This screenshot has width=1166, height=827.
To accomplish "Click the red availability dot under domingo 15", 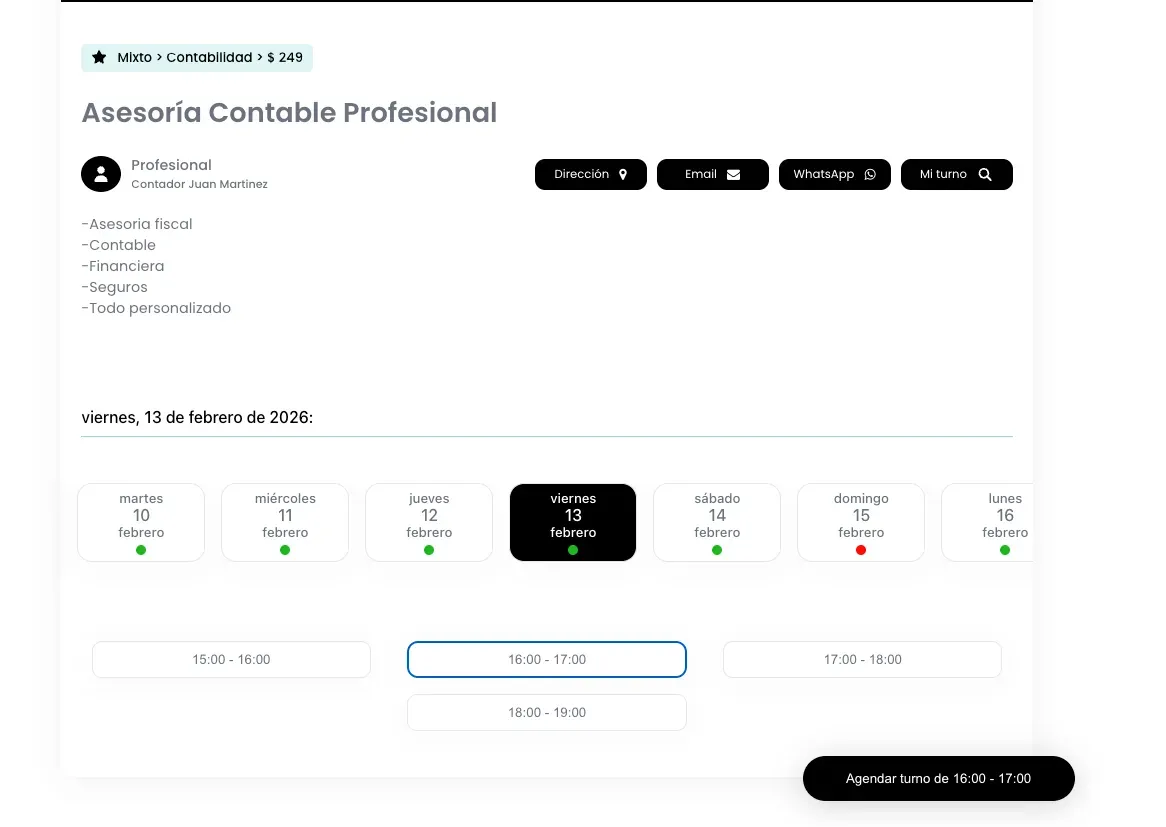I will click(x=861, y=549).
